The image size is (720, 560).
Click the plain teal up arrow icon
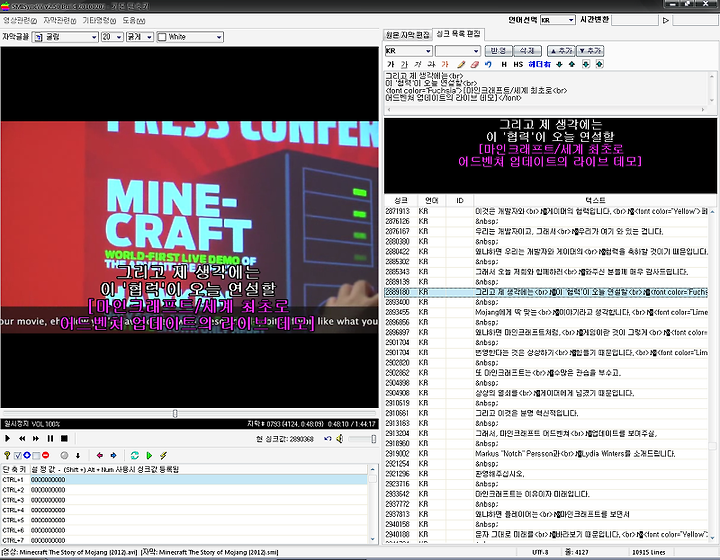point(572,64)
